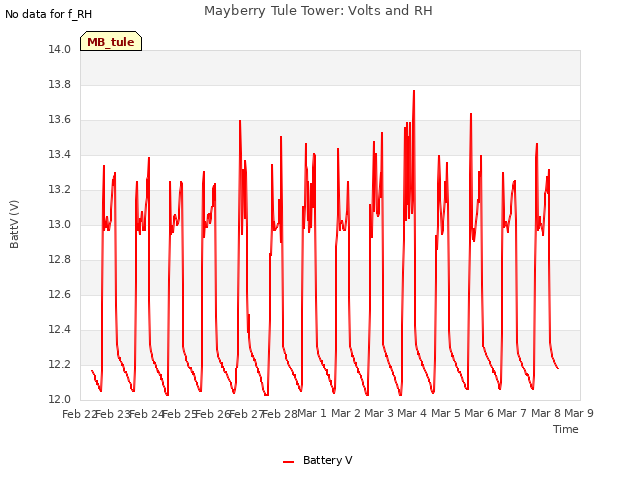This screenshot has height=480, width=640.
Task: Click the highest voltage peak near Mar 4
Action: (x=414, y=91)
